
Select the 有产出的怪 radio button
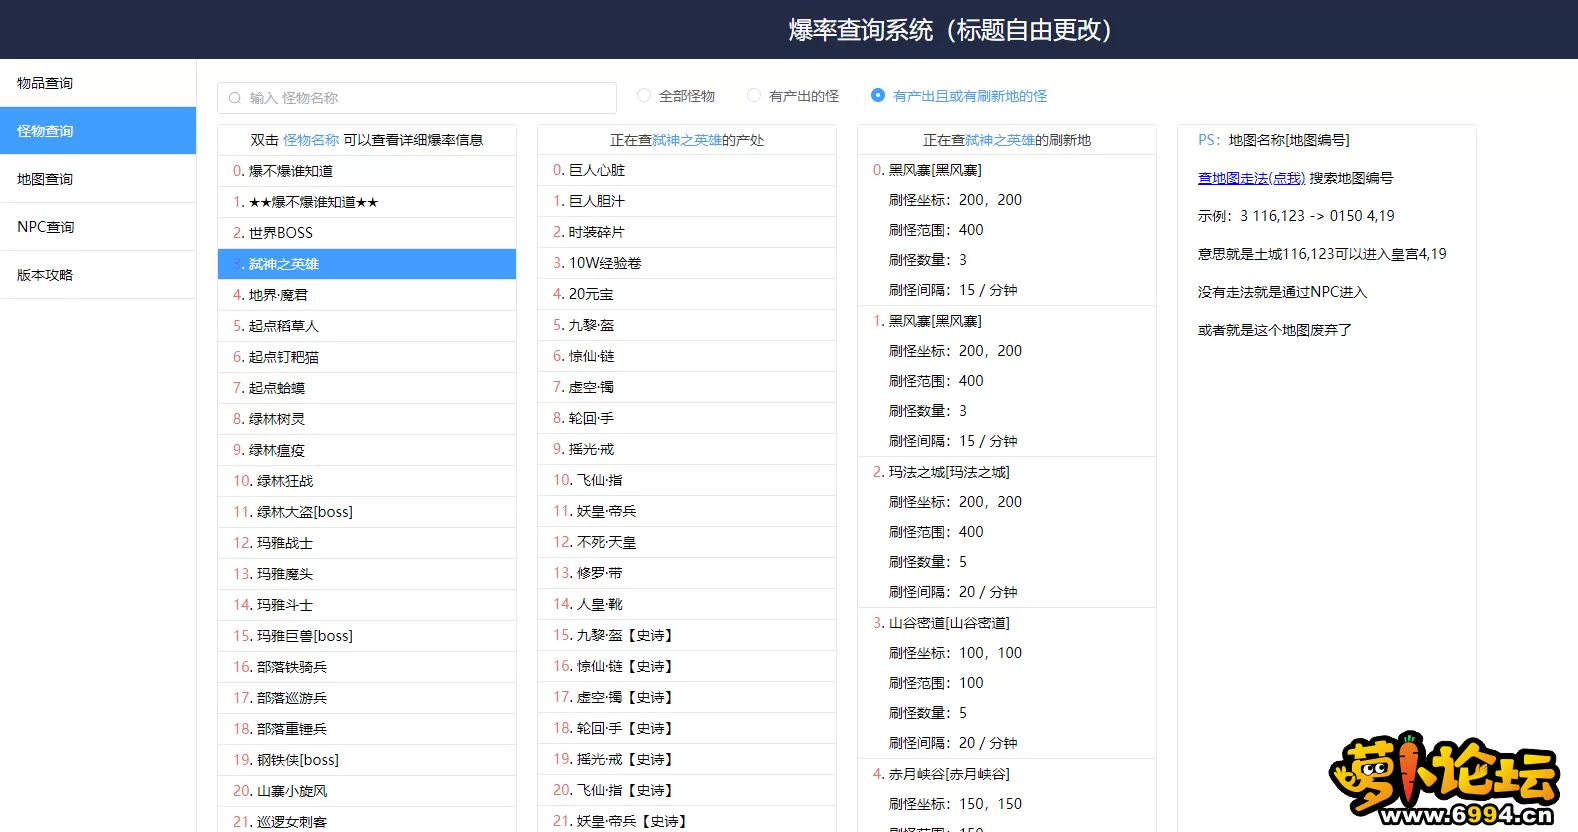coord(754,96)
